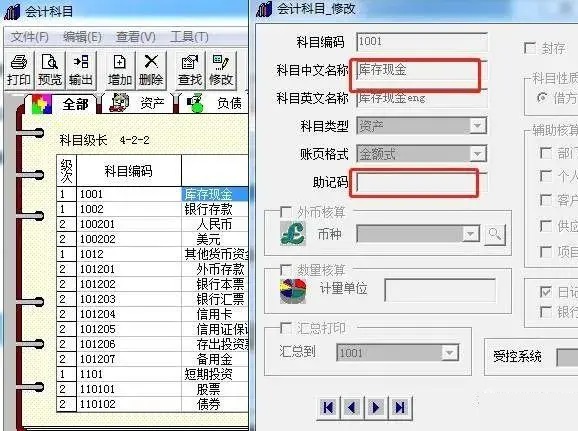Click the 科目中文名称 input field
578x431 pixels.
(x=422, y=70)
